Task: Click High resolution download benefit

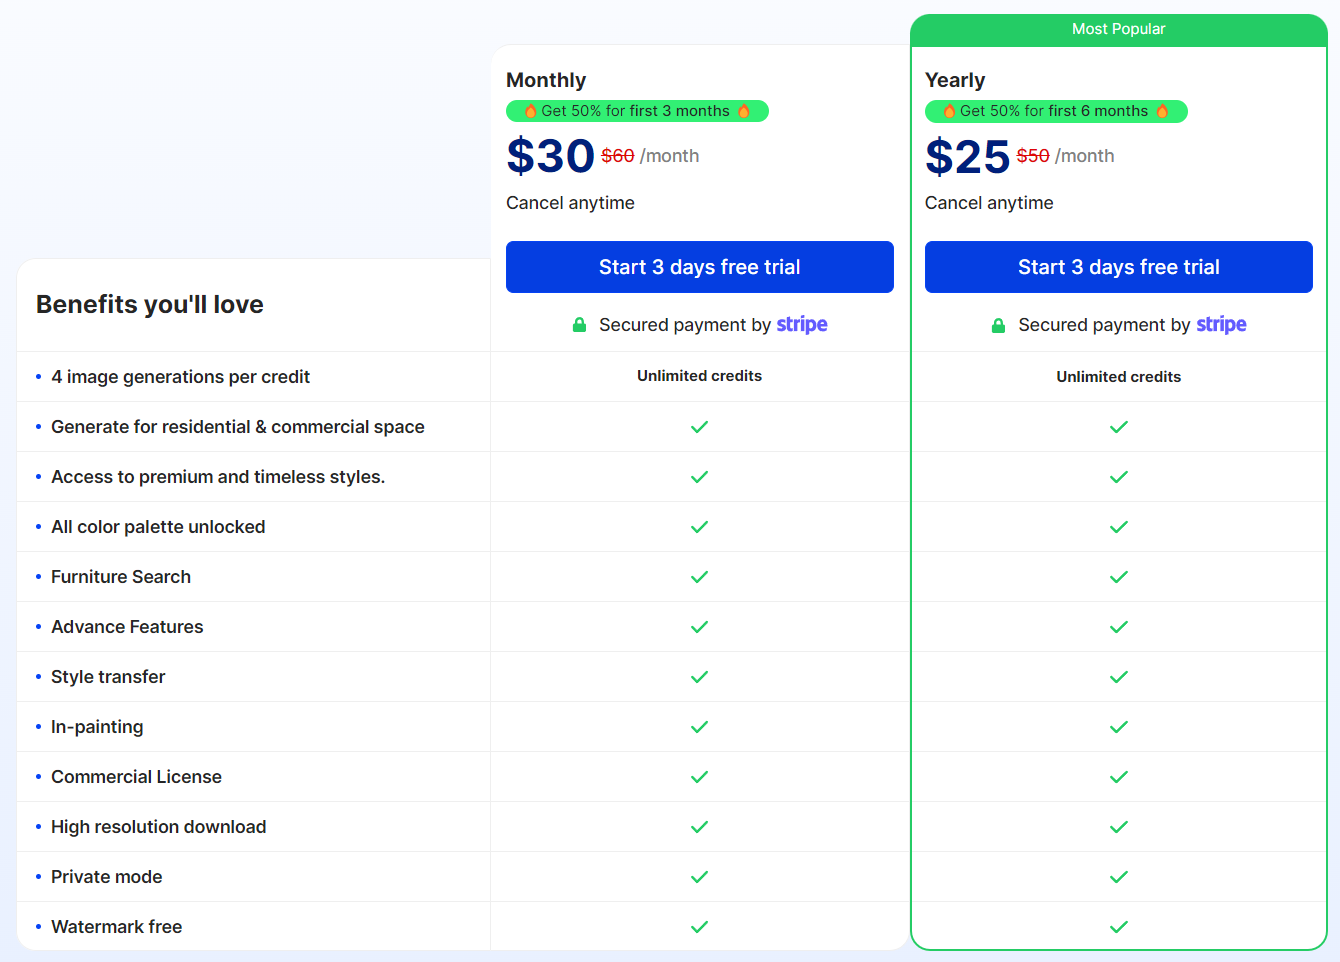Action: pos(158,827)
